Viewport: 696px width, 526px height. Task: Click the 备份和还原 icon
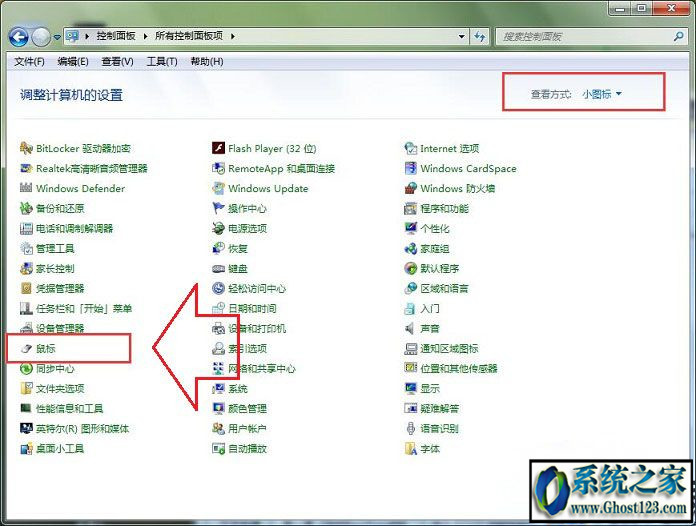pyautogui.click(x=26, y=208)
